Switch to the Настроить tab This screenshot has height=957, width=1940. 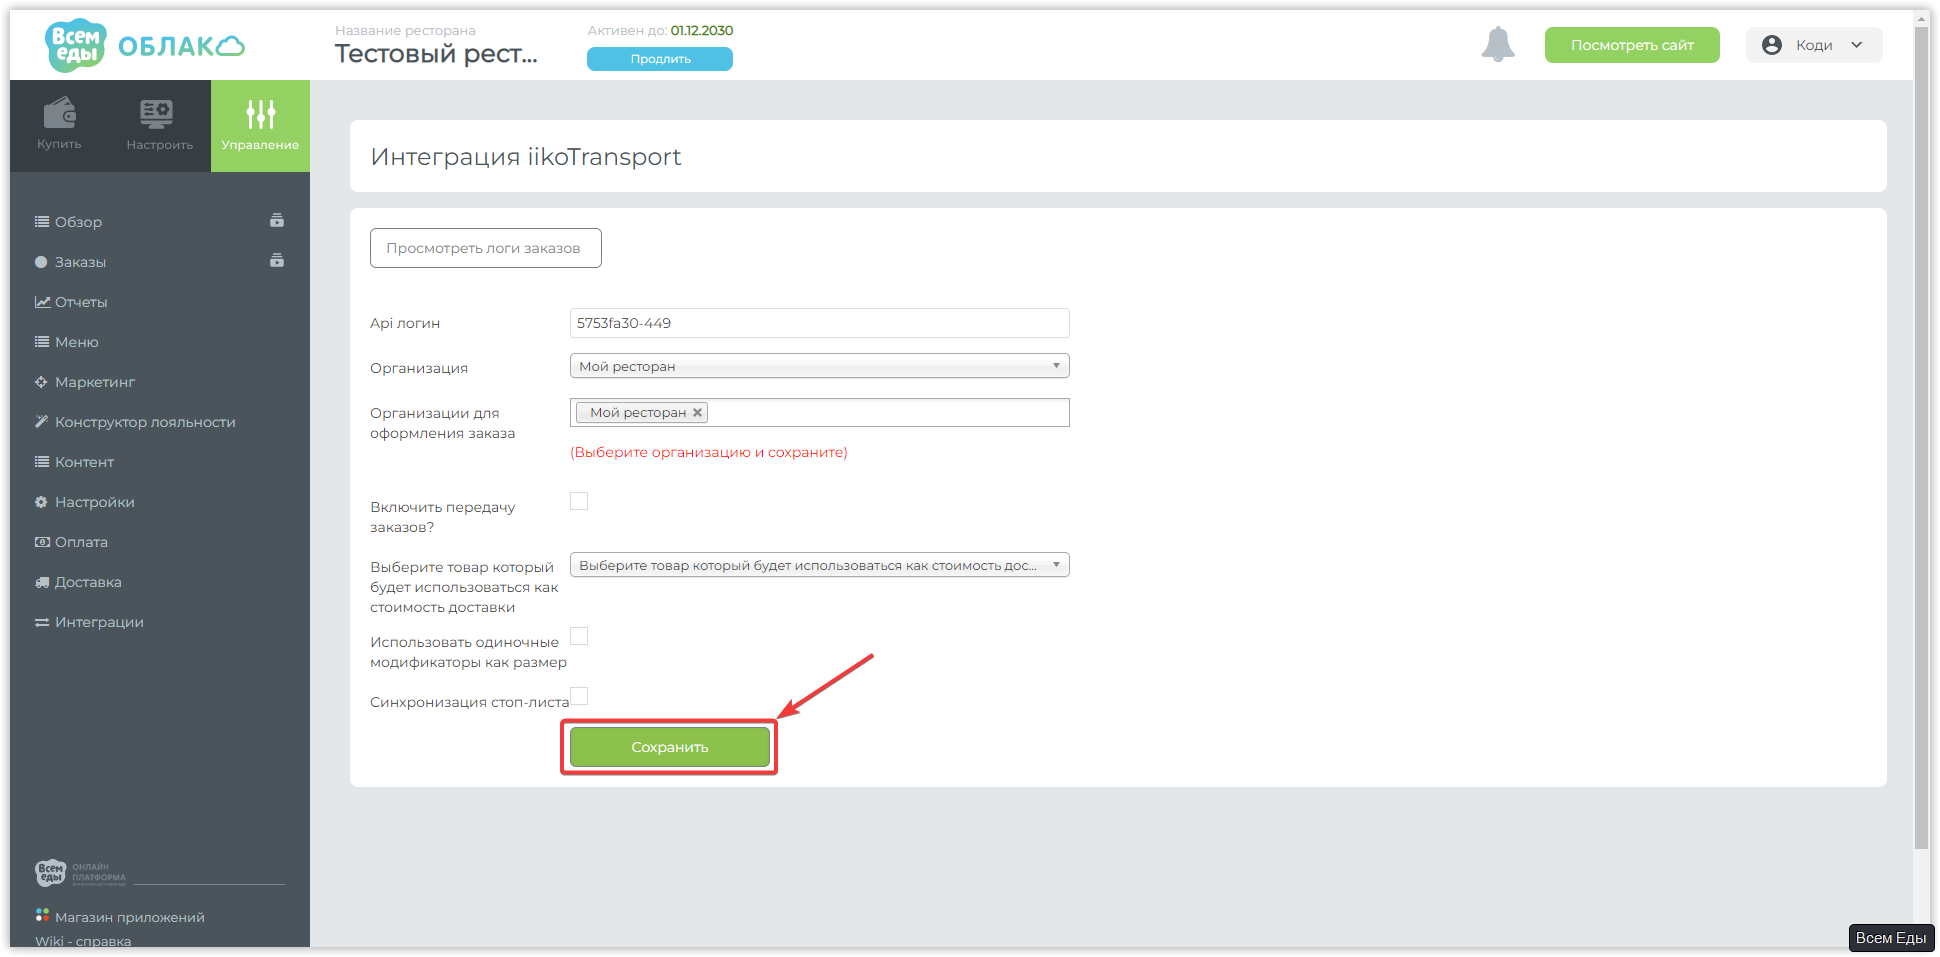coord(160,126)
